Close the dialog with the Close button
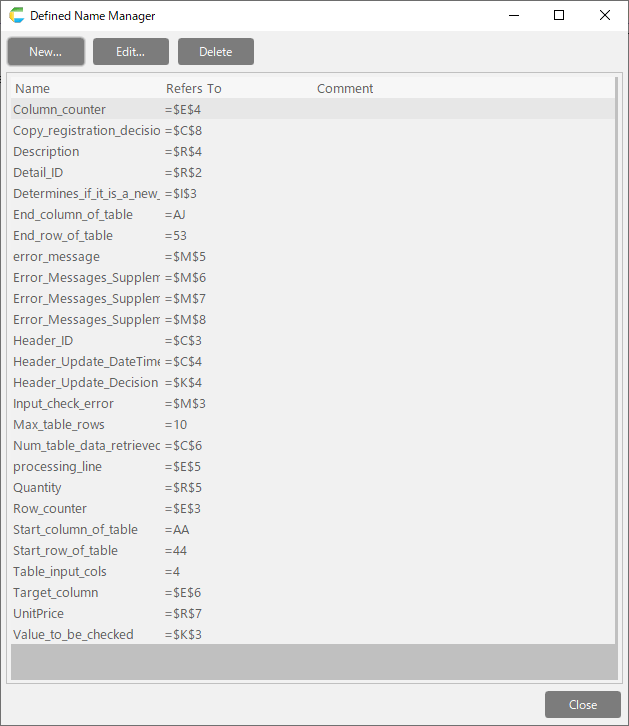 582,704
